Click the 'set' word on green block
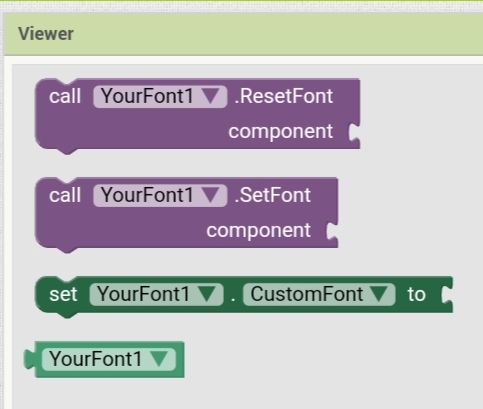This screenshot has height=409, width=483. [63, 295]
